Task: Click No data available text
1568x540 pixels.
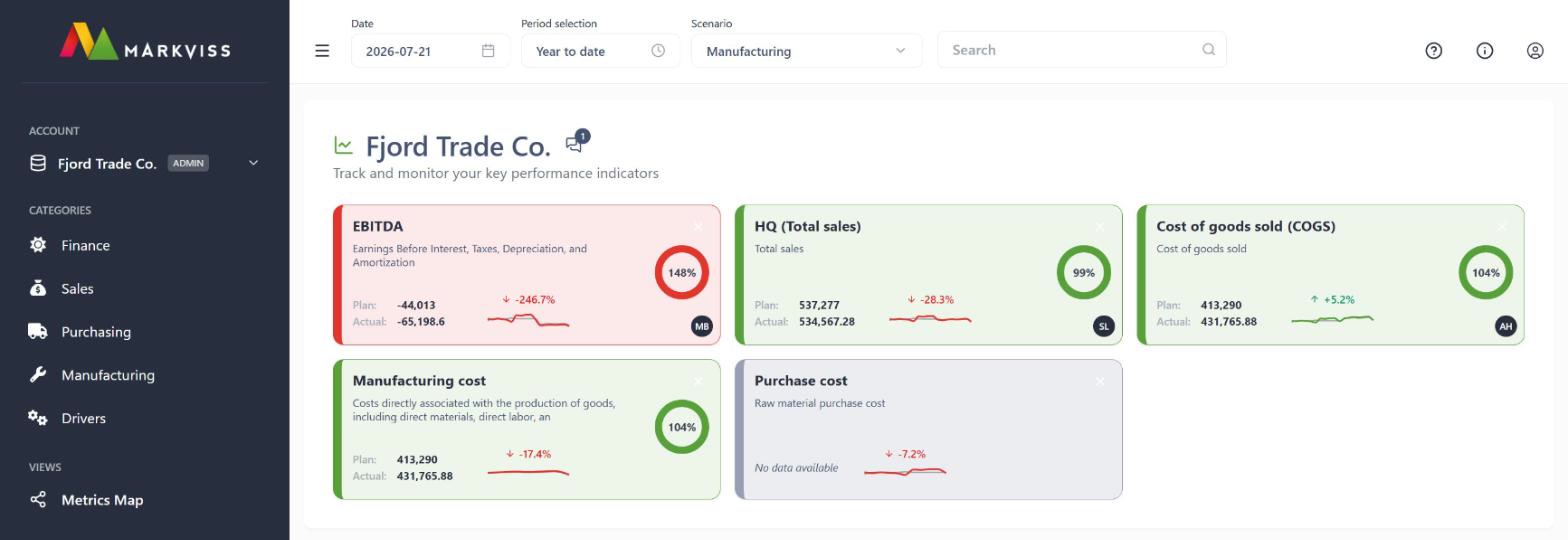Action: (x=796, y=468)
